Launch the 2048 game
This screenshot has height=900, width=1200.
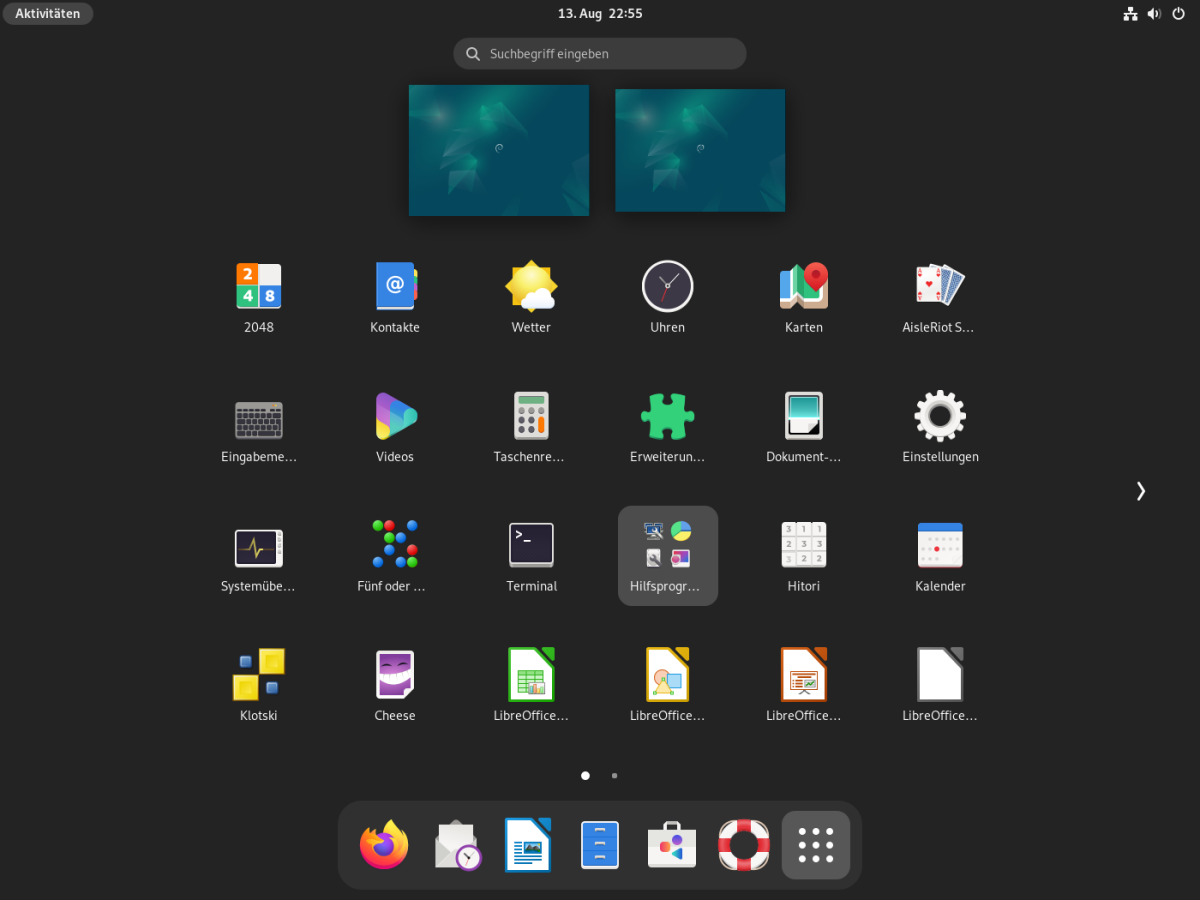258,286
